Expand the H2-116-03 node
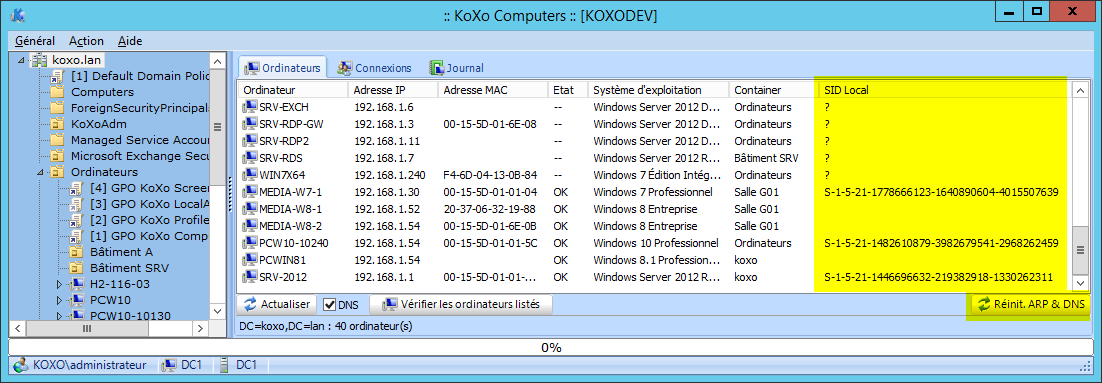1102x383 pixels. click(x=60, y=284)
